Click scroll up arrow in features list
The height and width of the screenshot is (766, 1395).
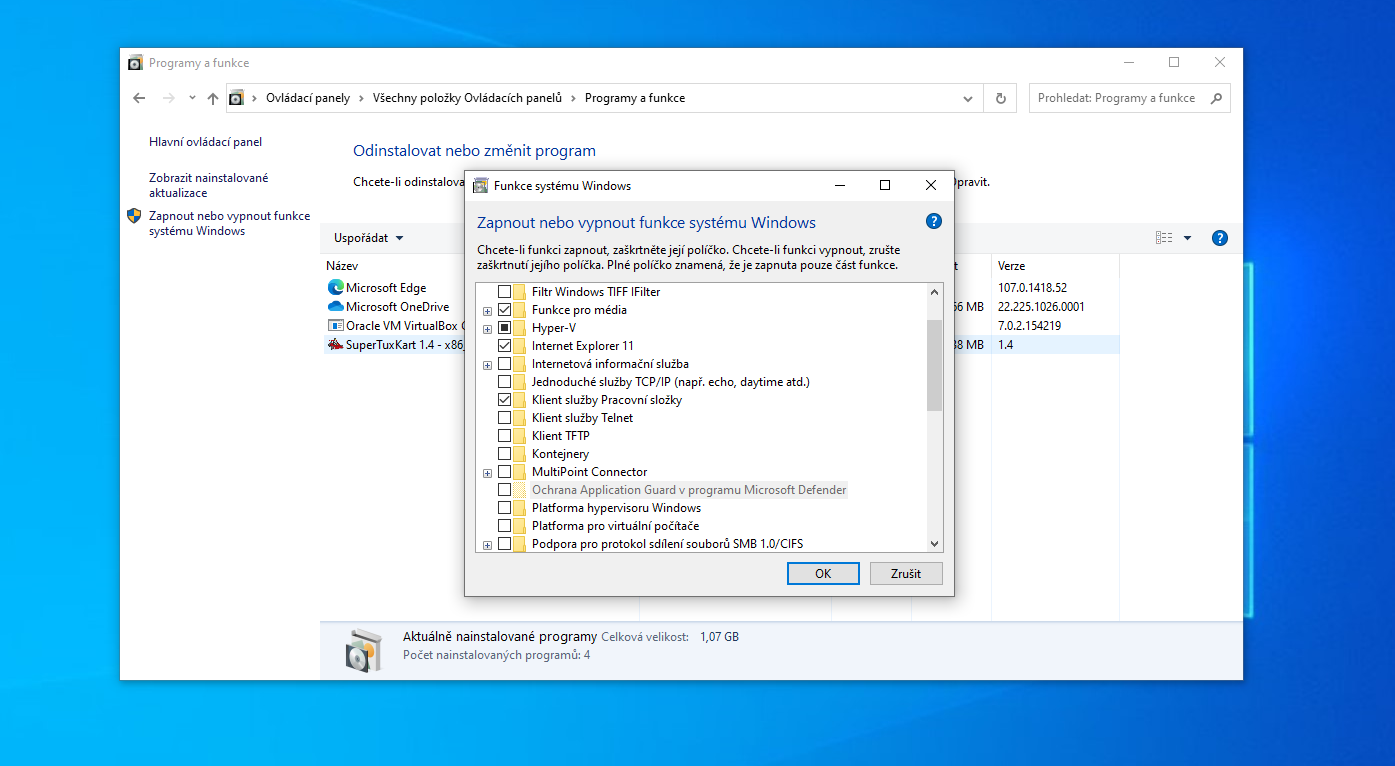pyautogui.click(x=935, y=292)
